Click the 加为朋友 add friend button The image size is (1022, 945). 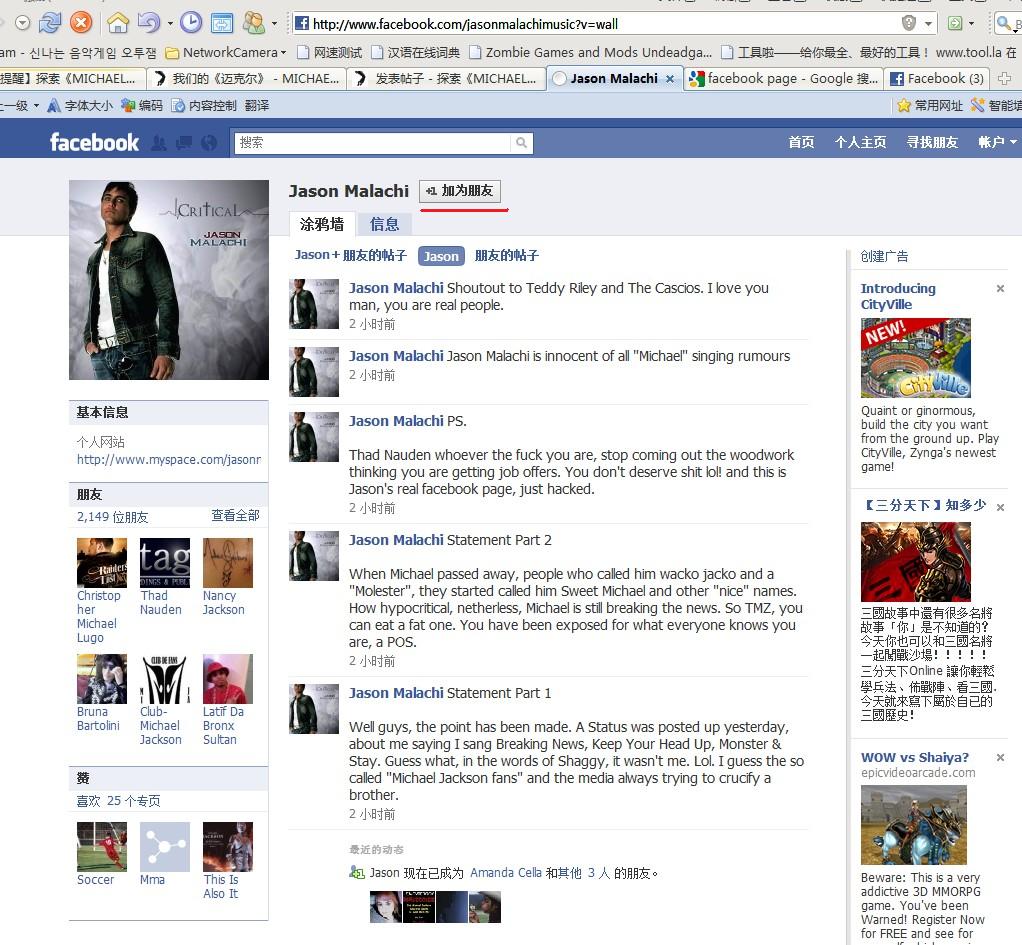click(460, 191)
